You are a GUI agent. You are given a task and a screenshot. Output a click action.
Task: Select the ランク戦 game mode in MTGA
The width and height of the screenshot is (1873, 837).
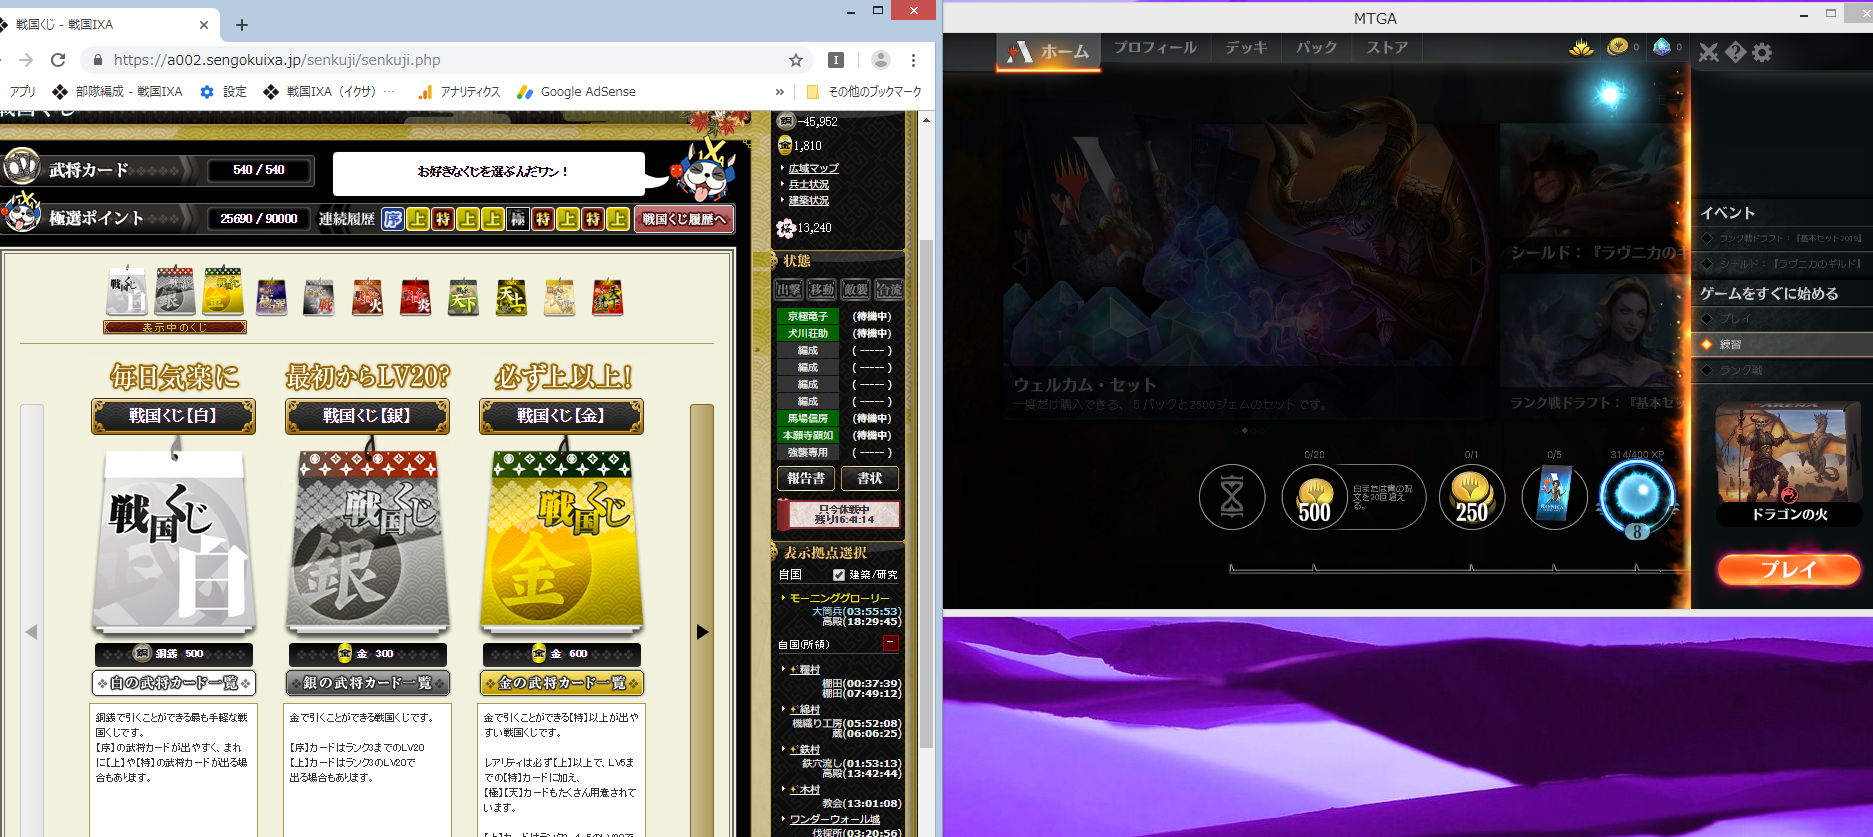point(1781,370)
